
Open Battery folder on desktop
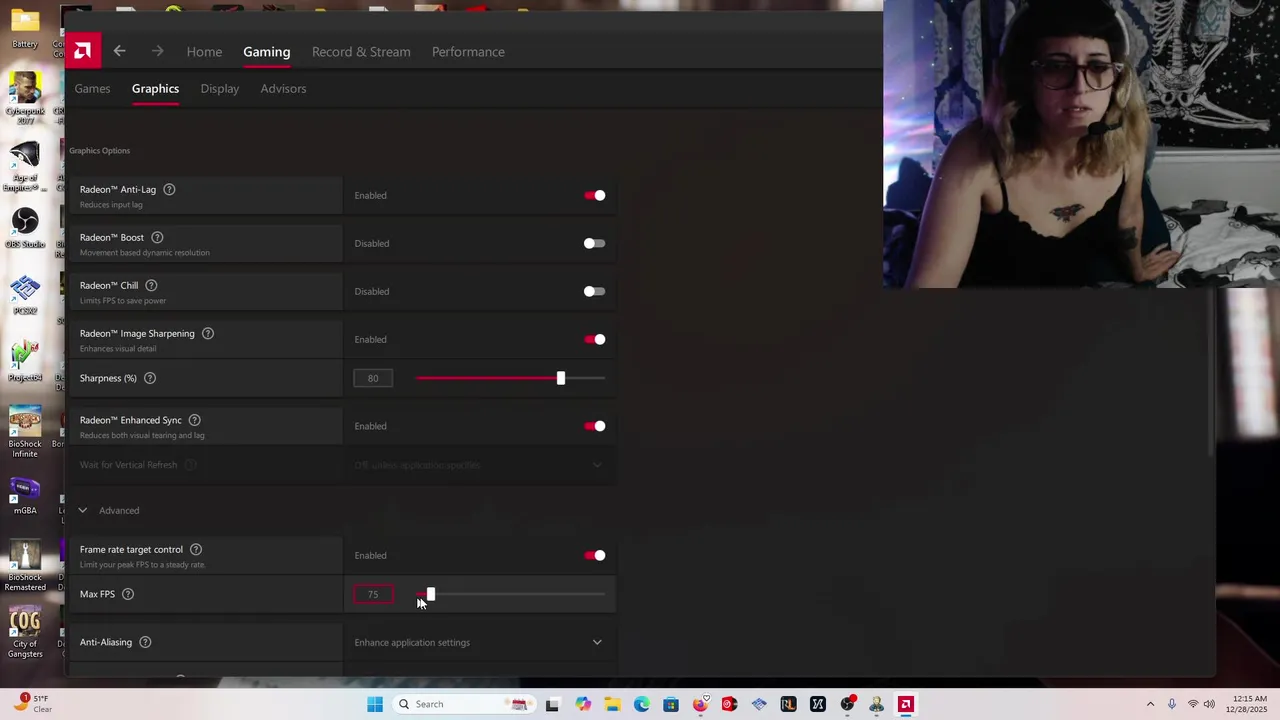[25, 27]
